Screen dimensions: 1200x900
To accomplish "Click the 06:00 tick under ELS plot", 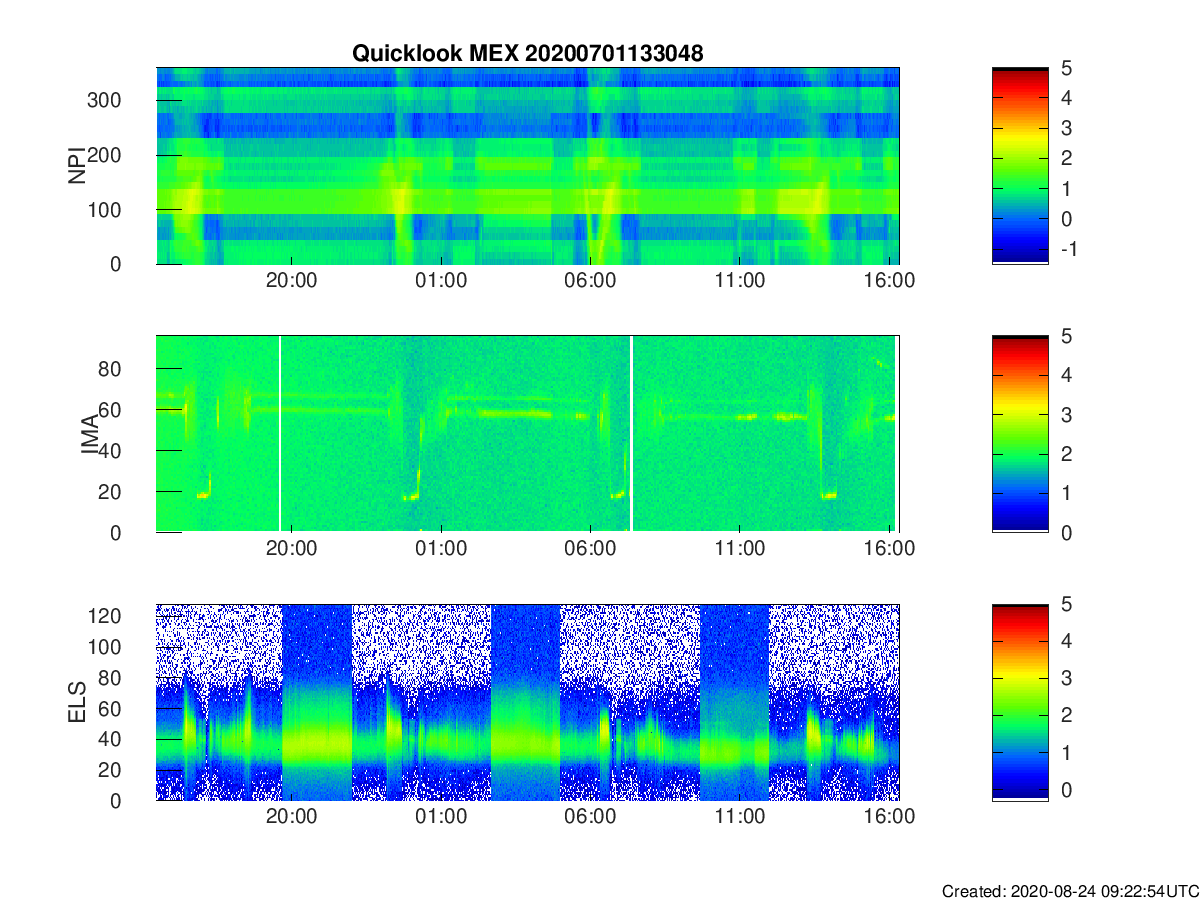I will (x=590, y=817).
